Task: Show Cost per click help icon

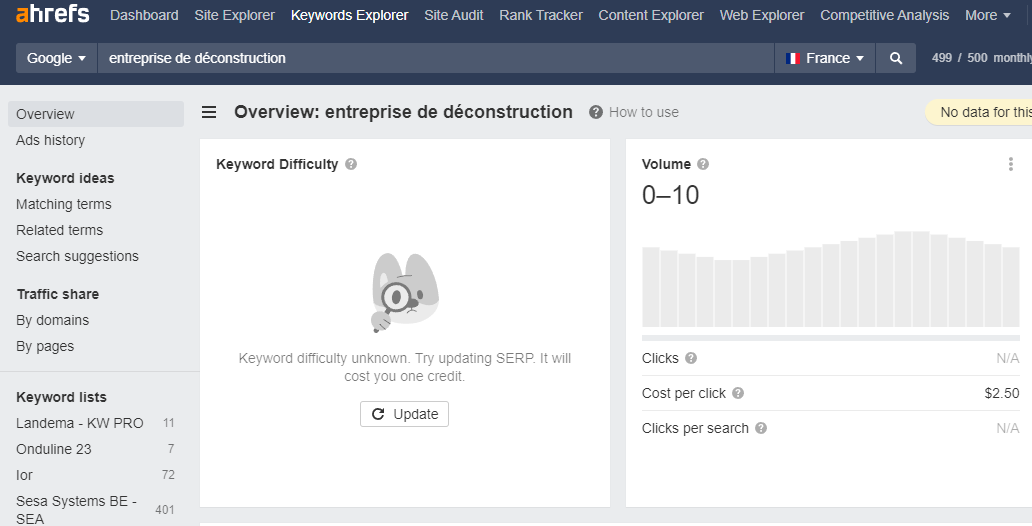Action: pos(738,393)
